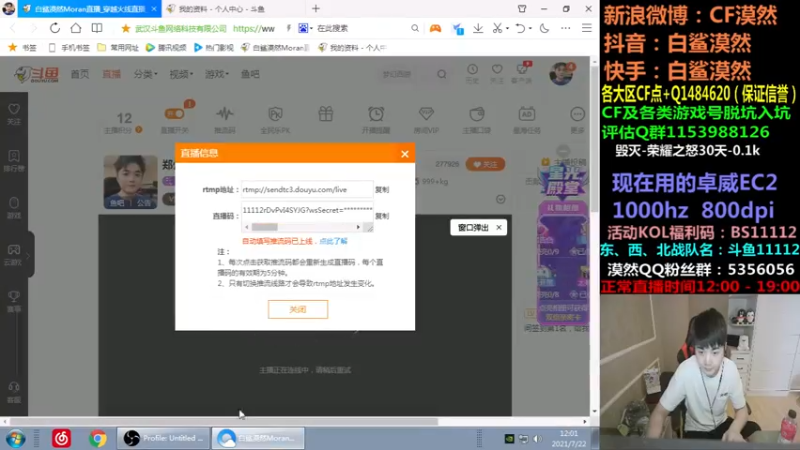Image resolution: width=800 pixels, height=450 pixels.
Task: Click orange 关注 follow button
Action: (x=485, y=164)
